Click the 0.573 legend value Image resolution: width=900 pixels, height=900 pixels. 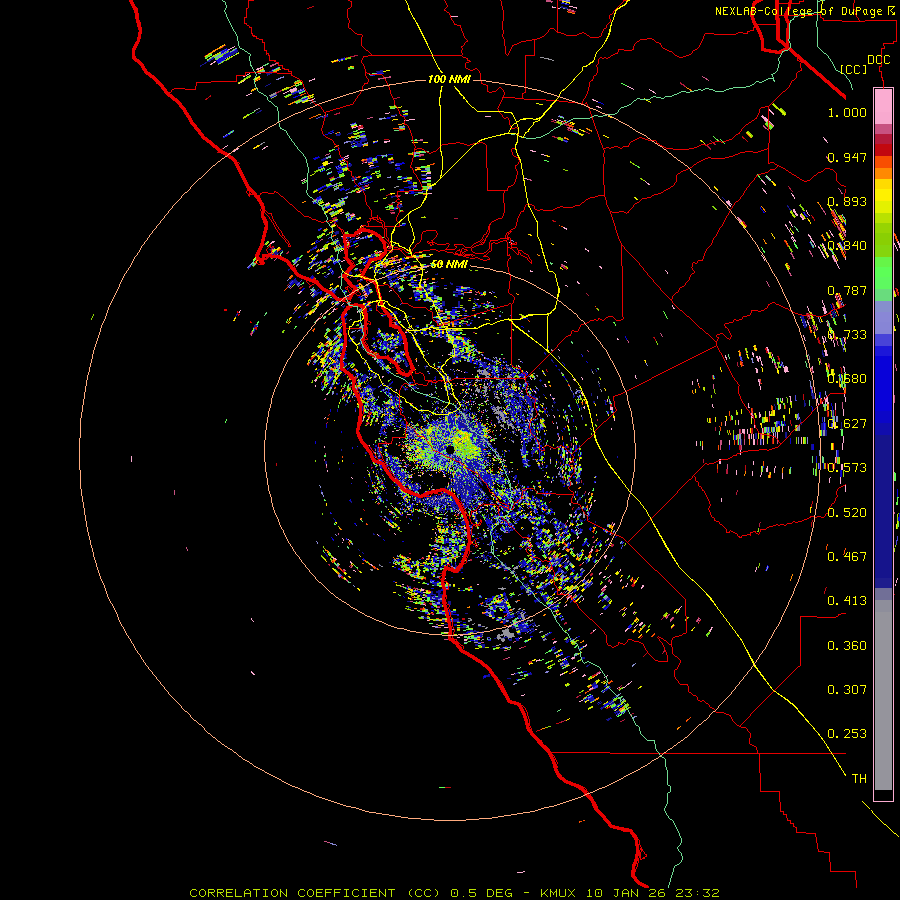[x=847, y=468]
